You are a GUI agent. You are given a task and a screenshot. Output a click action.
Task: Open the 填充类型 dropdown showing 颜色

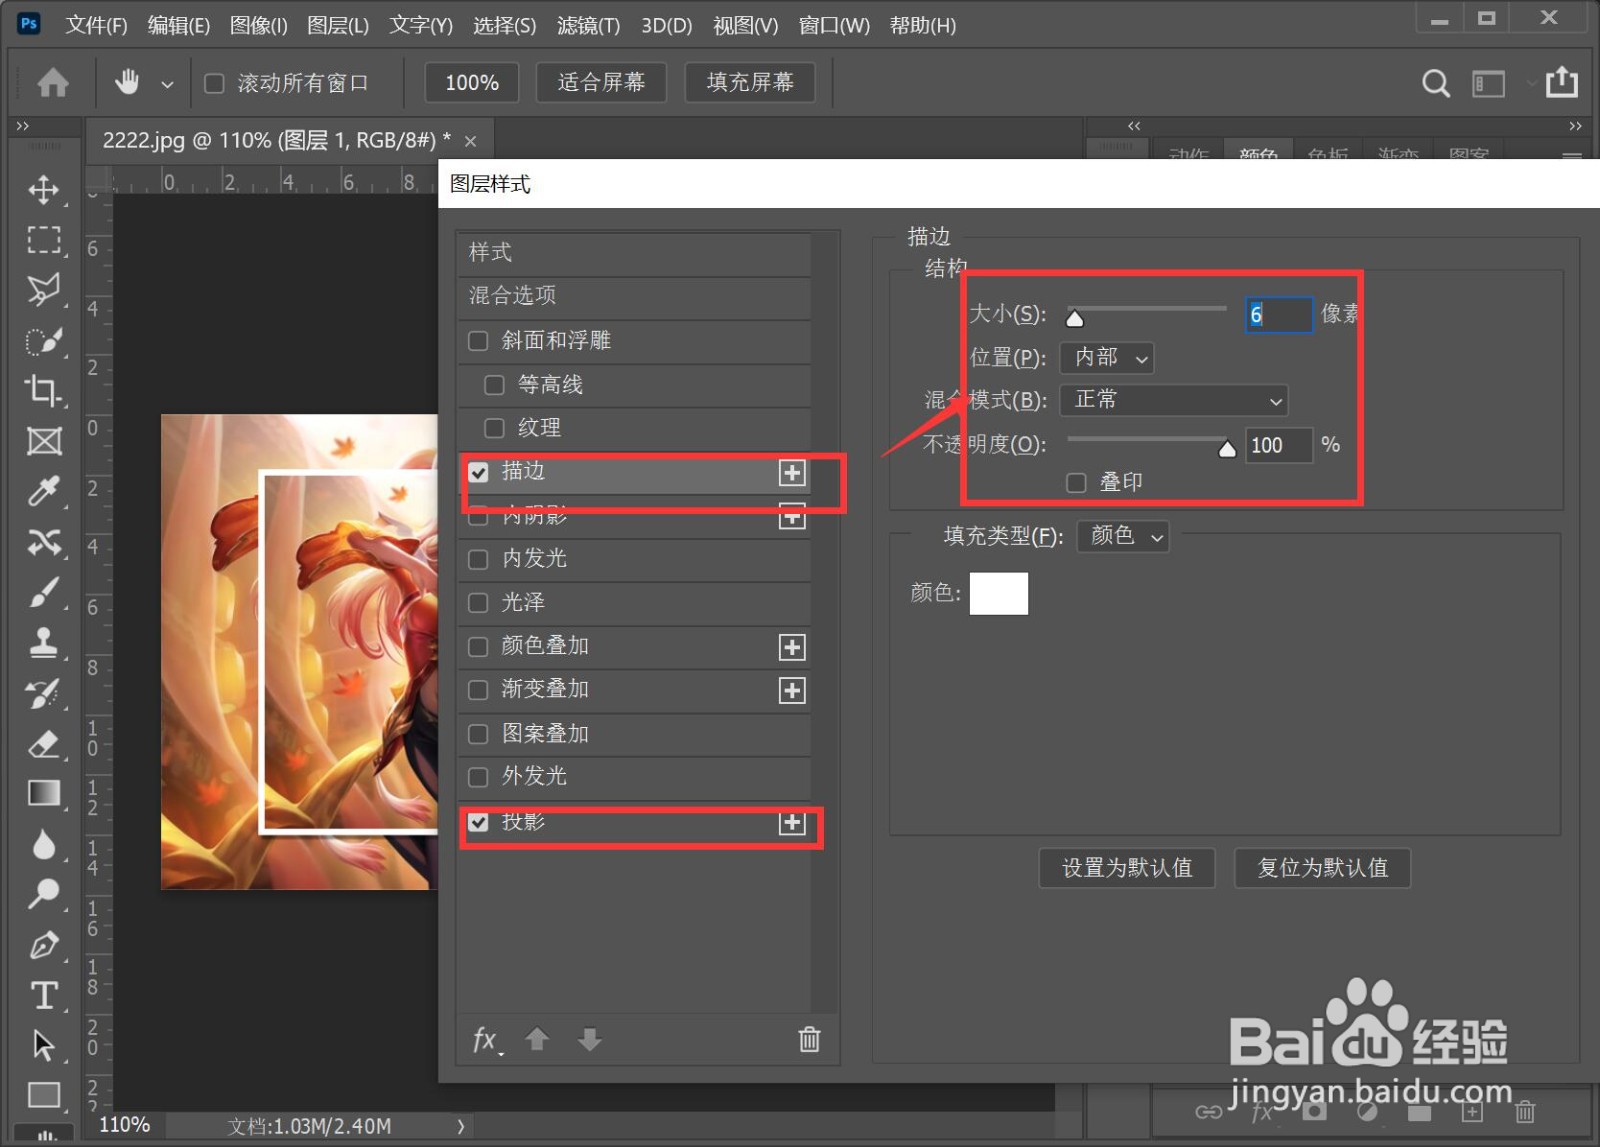point(1122,536)
